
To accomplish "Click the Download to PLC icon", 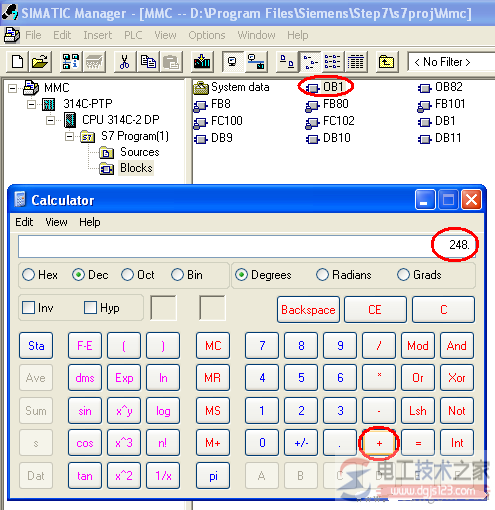I will 202,62.
